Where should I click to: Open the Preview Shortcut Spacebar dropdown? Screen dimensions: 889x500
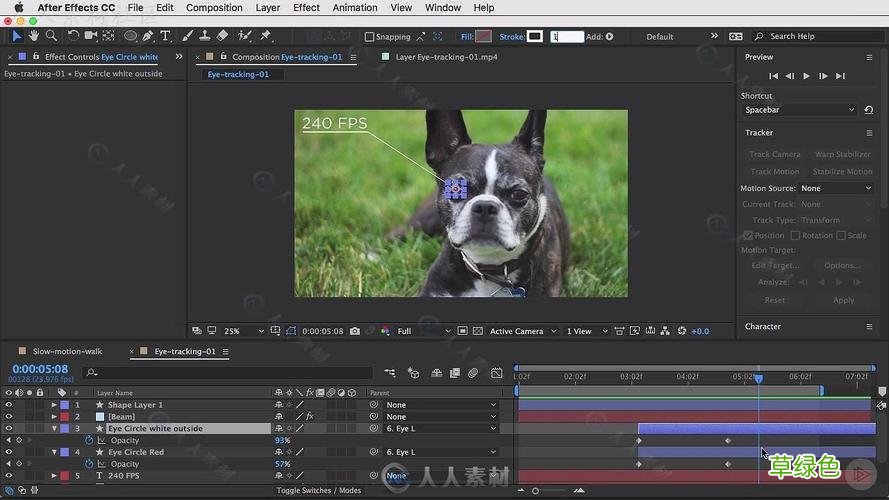coord(801,110)
